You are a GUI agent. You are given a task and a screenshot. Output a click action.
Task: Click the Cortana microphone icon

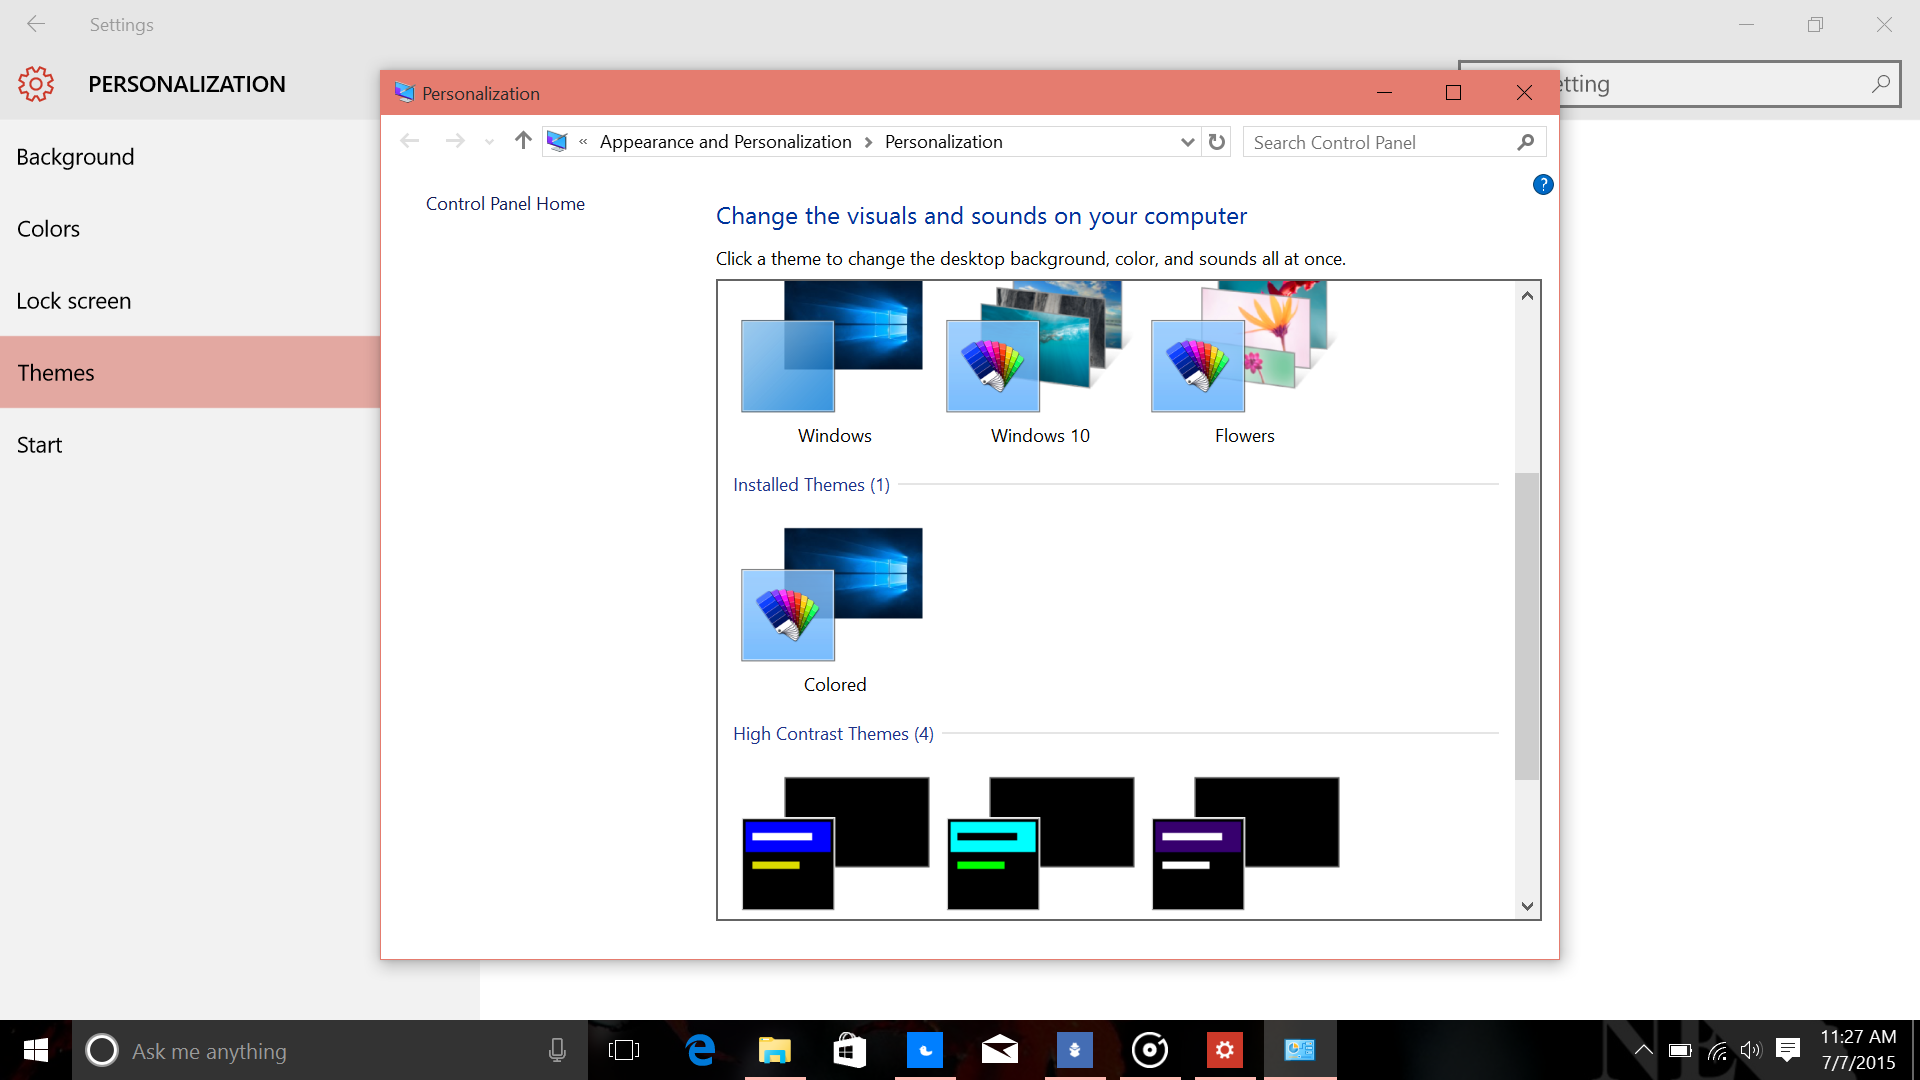pos(557,1050)
